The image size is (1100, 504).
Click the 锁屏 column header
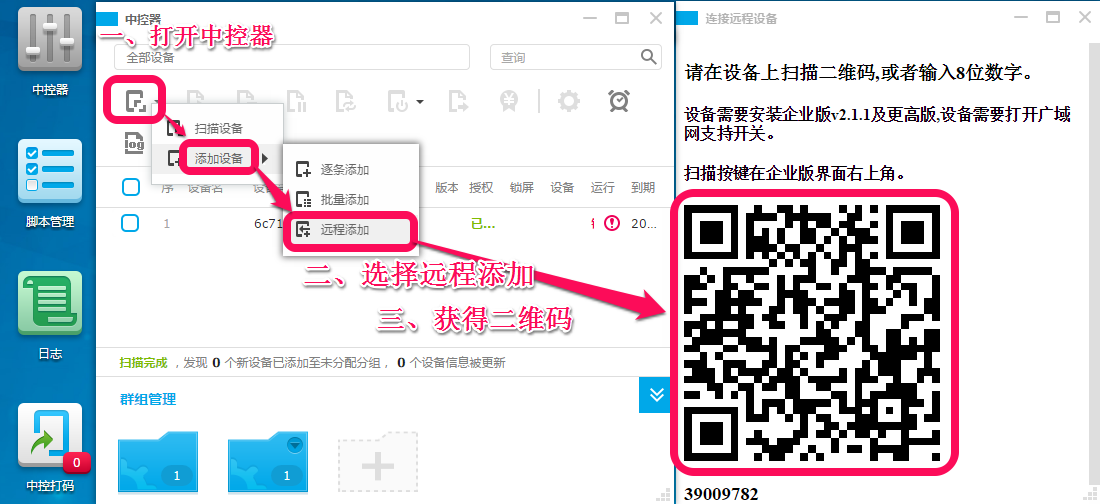click(522, 187)
